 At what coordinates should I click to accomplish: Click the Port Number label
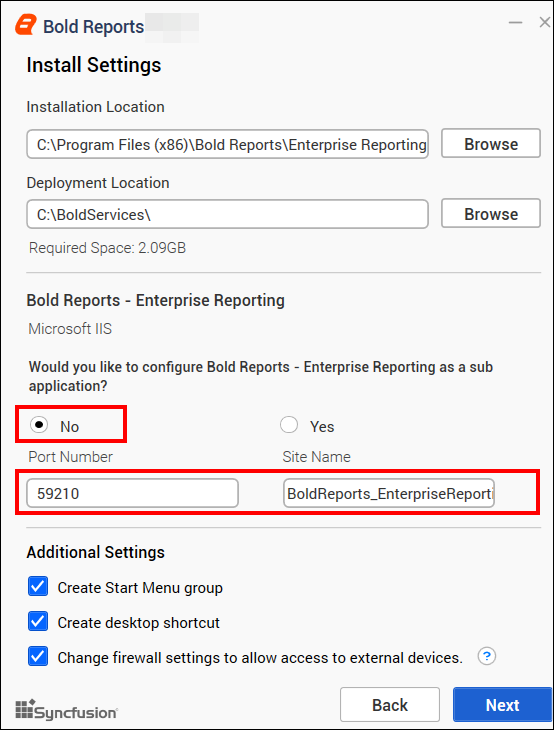click(71, 457)
